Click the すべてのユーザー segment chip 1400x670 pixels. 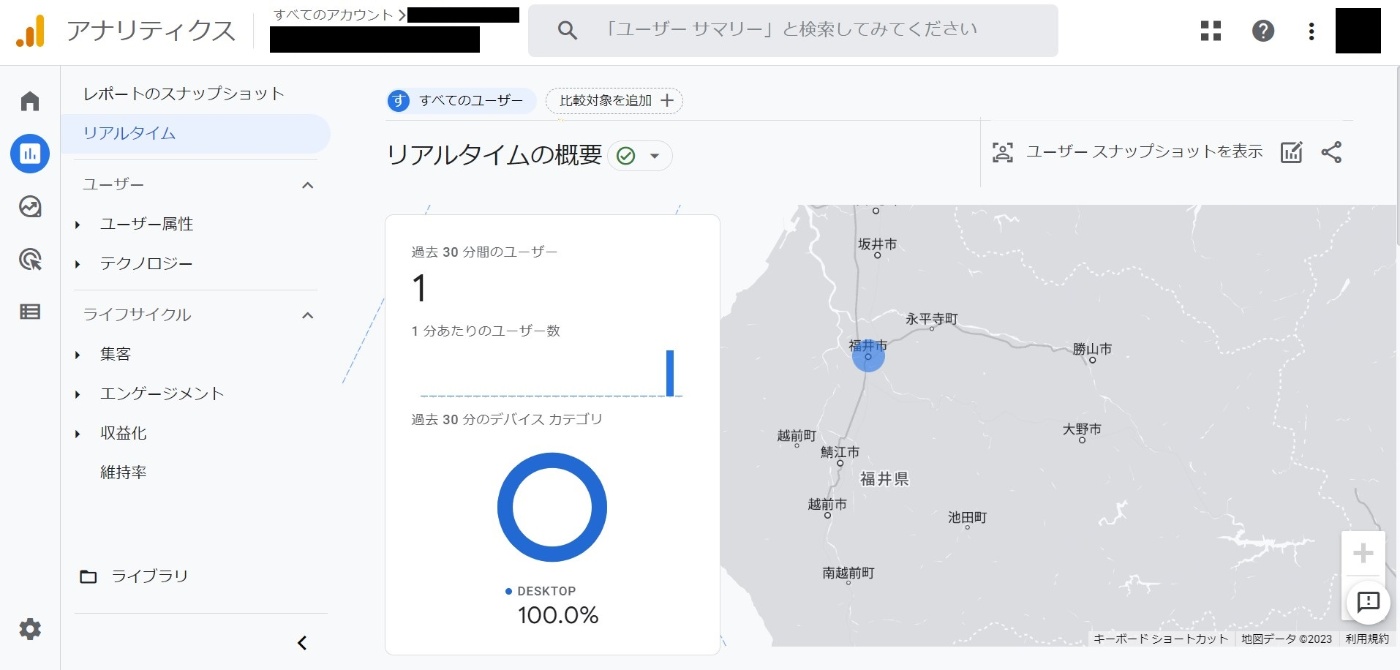462,100
